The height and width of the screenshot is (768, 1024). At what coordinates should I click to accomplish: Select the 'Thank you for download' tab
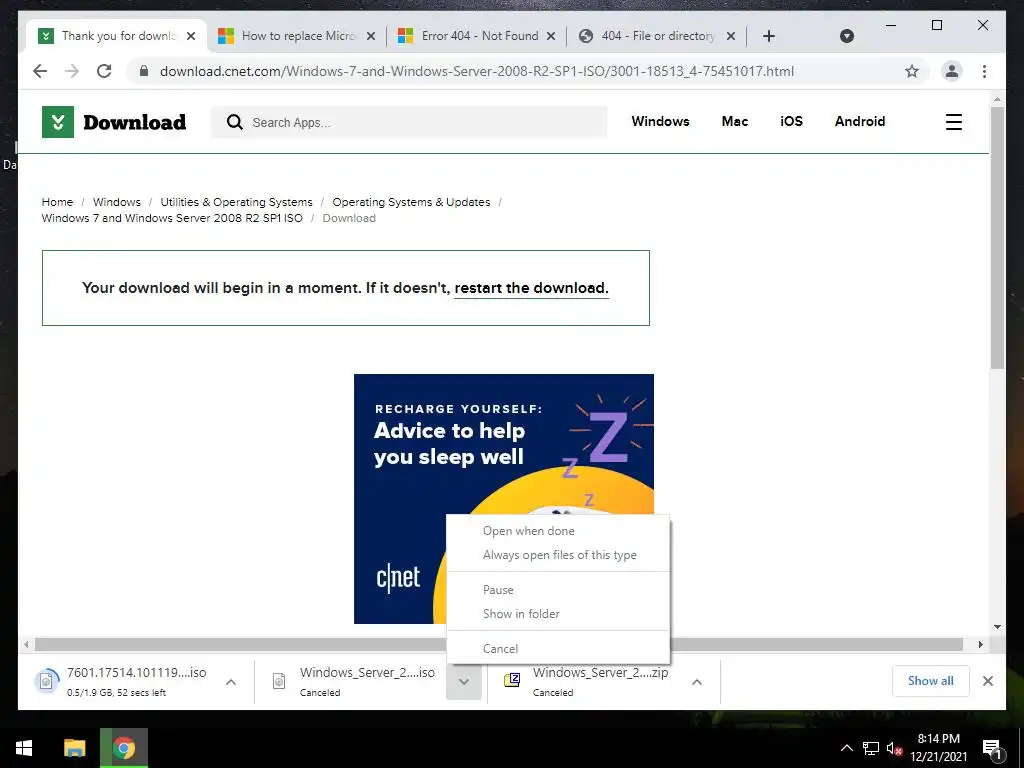[x=116, y=36]
